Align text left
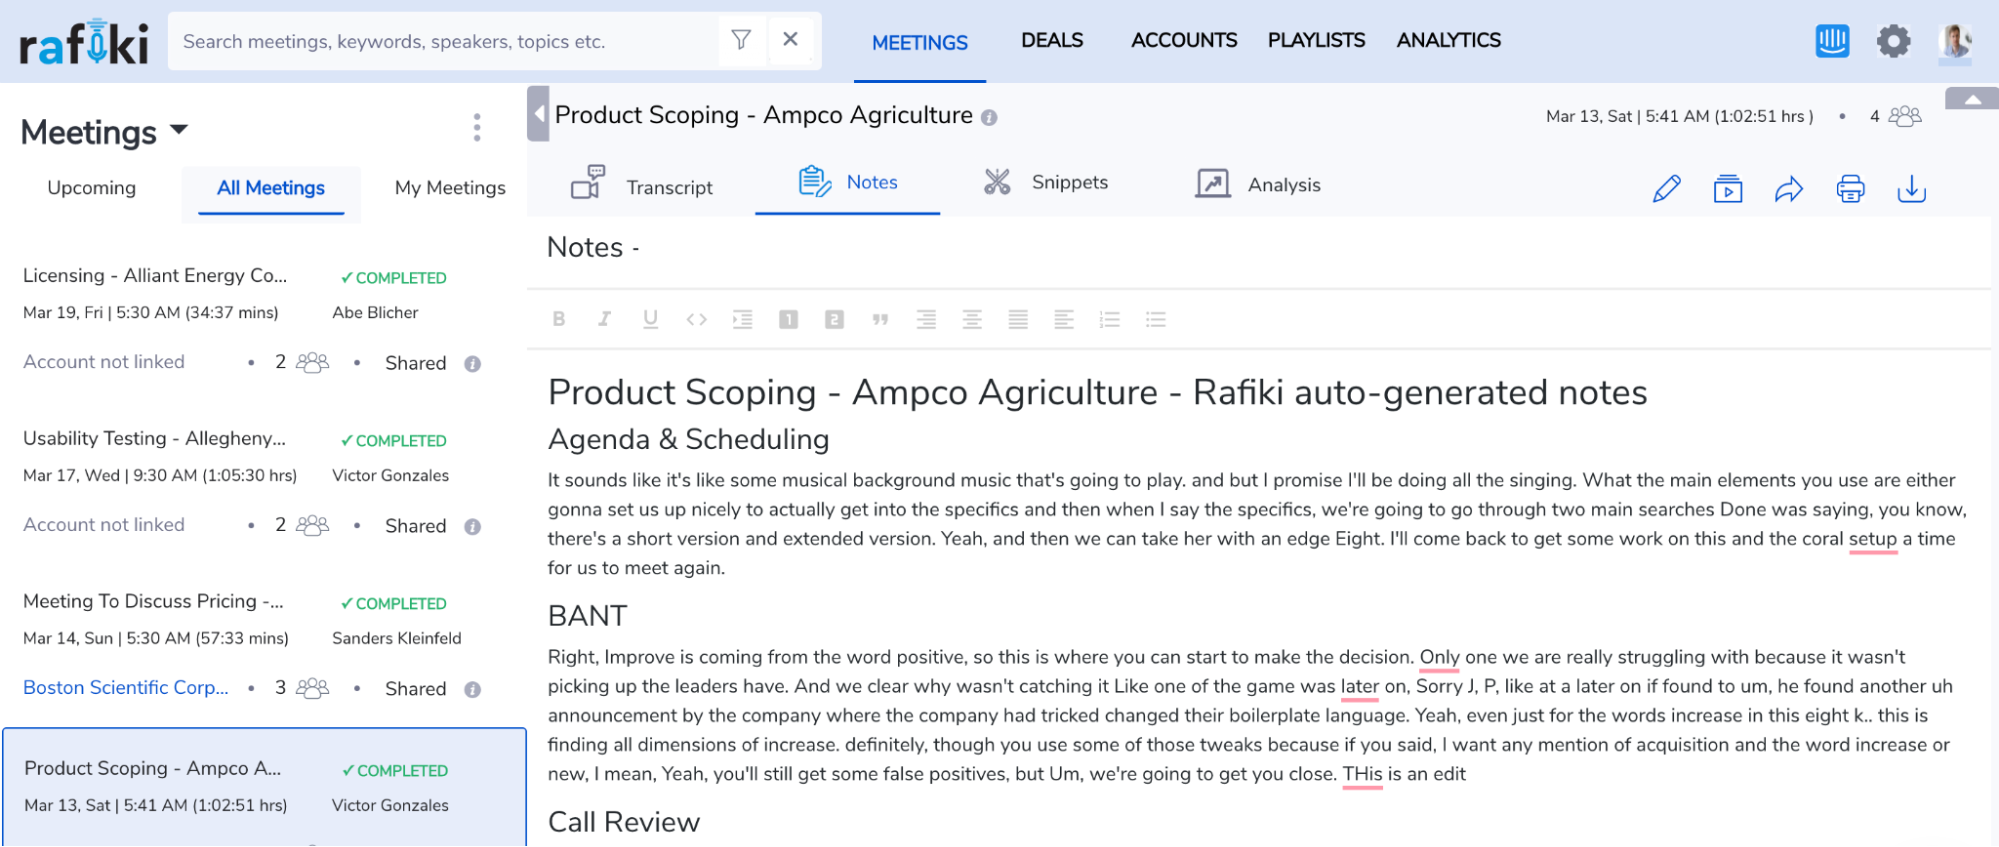The height and width of the screenshot is (847, 1999). [1064, 319]
